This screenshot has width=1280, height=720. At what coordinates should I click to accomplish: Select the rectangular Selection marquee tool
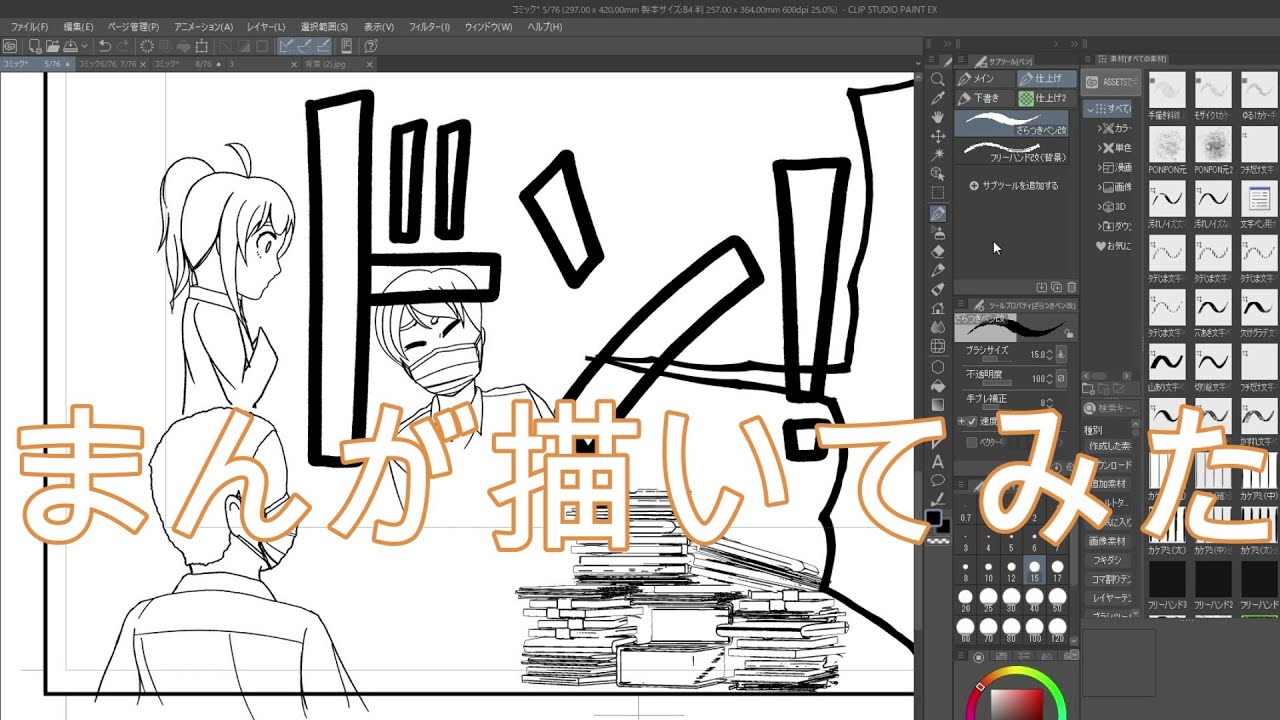[x=938, y=193]
